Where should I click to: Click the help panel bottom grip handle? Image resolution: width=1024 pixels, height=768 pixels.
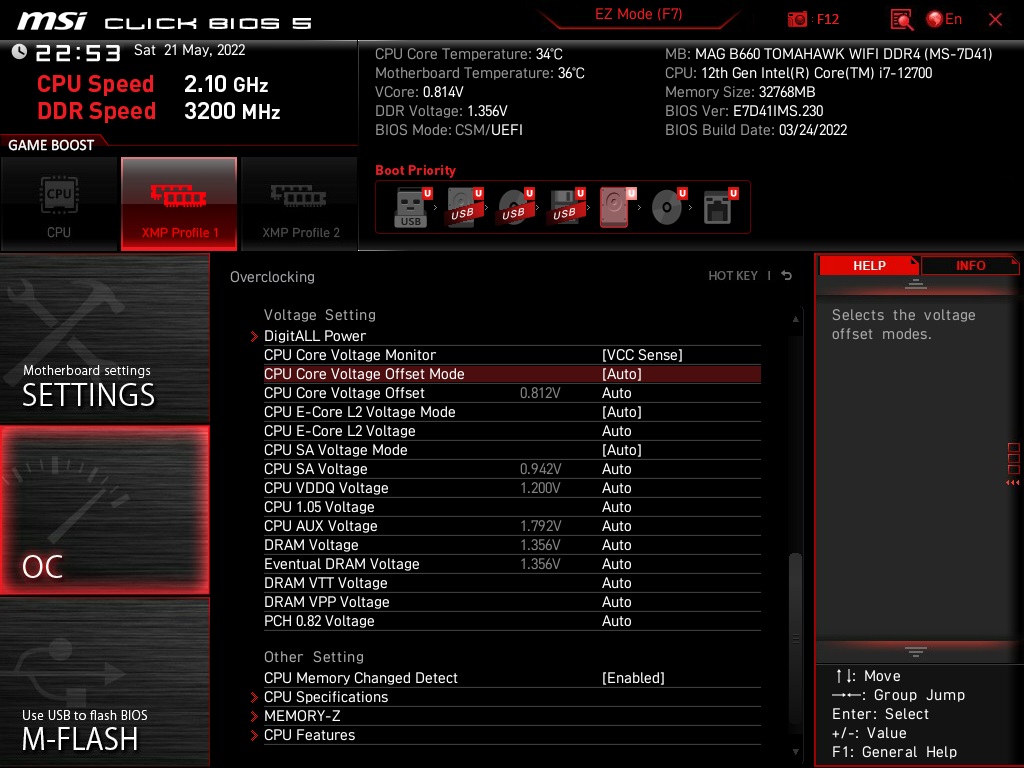(915, 652)
